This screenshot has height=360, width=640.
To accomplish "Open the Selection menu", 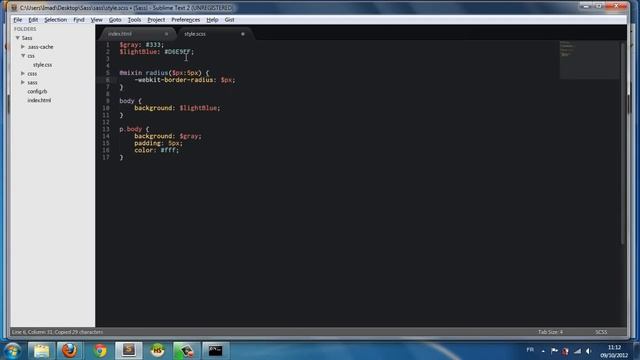I will point(56,20).
